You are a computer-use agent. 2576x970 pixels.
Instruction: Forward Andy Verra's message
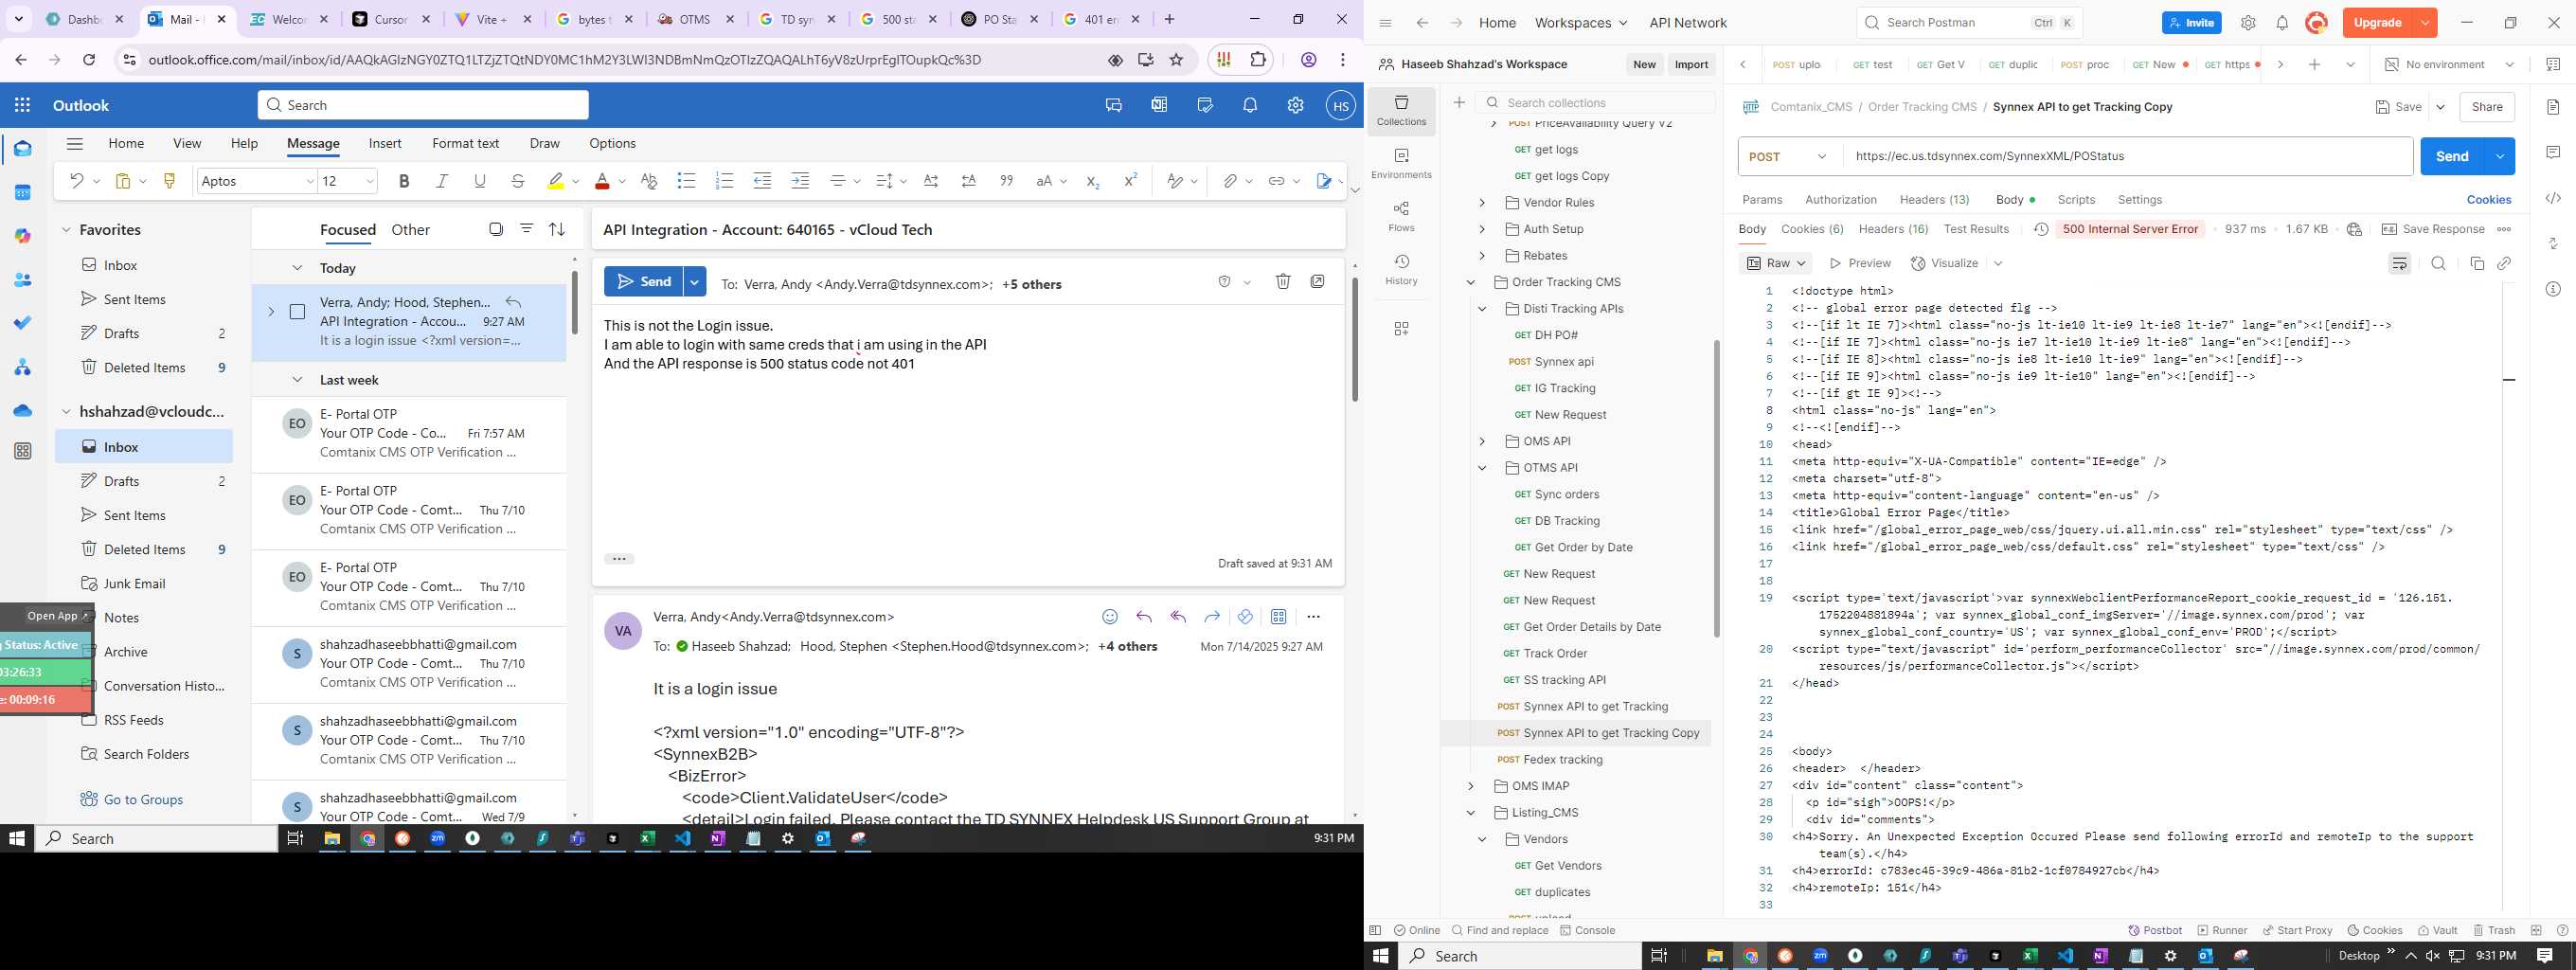1212,617
